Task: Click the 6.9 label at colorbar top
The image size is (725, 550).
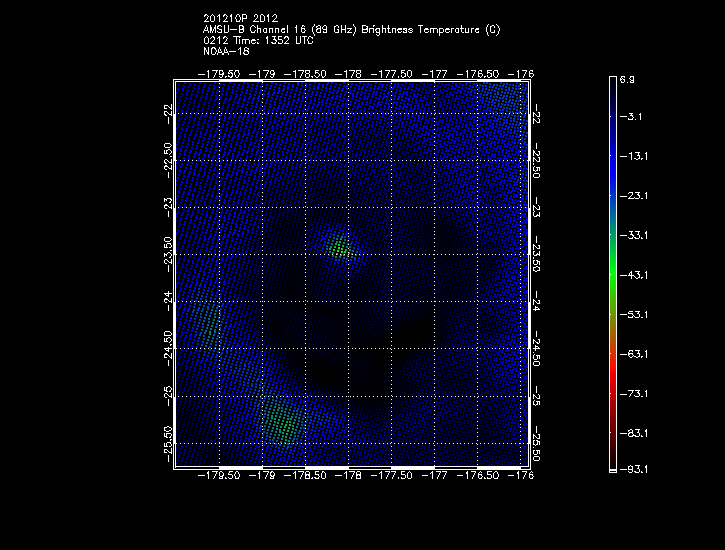Action: click(x=627, y=78)
